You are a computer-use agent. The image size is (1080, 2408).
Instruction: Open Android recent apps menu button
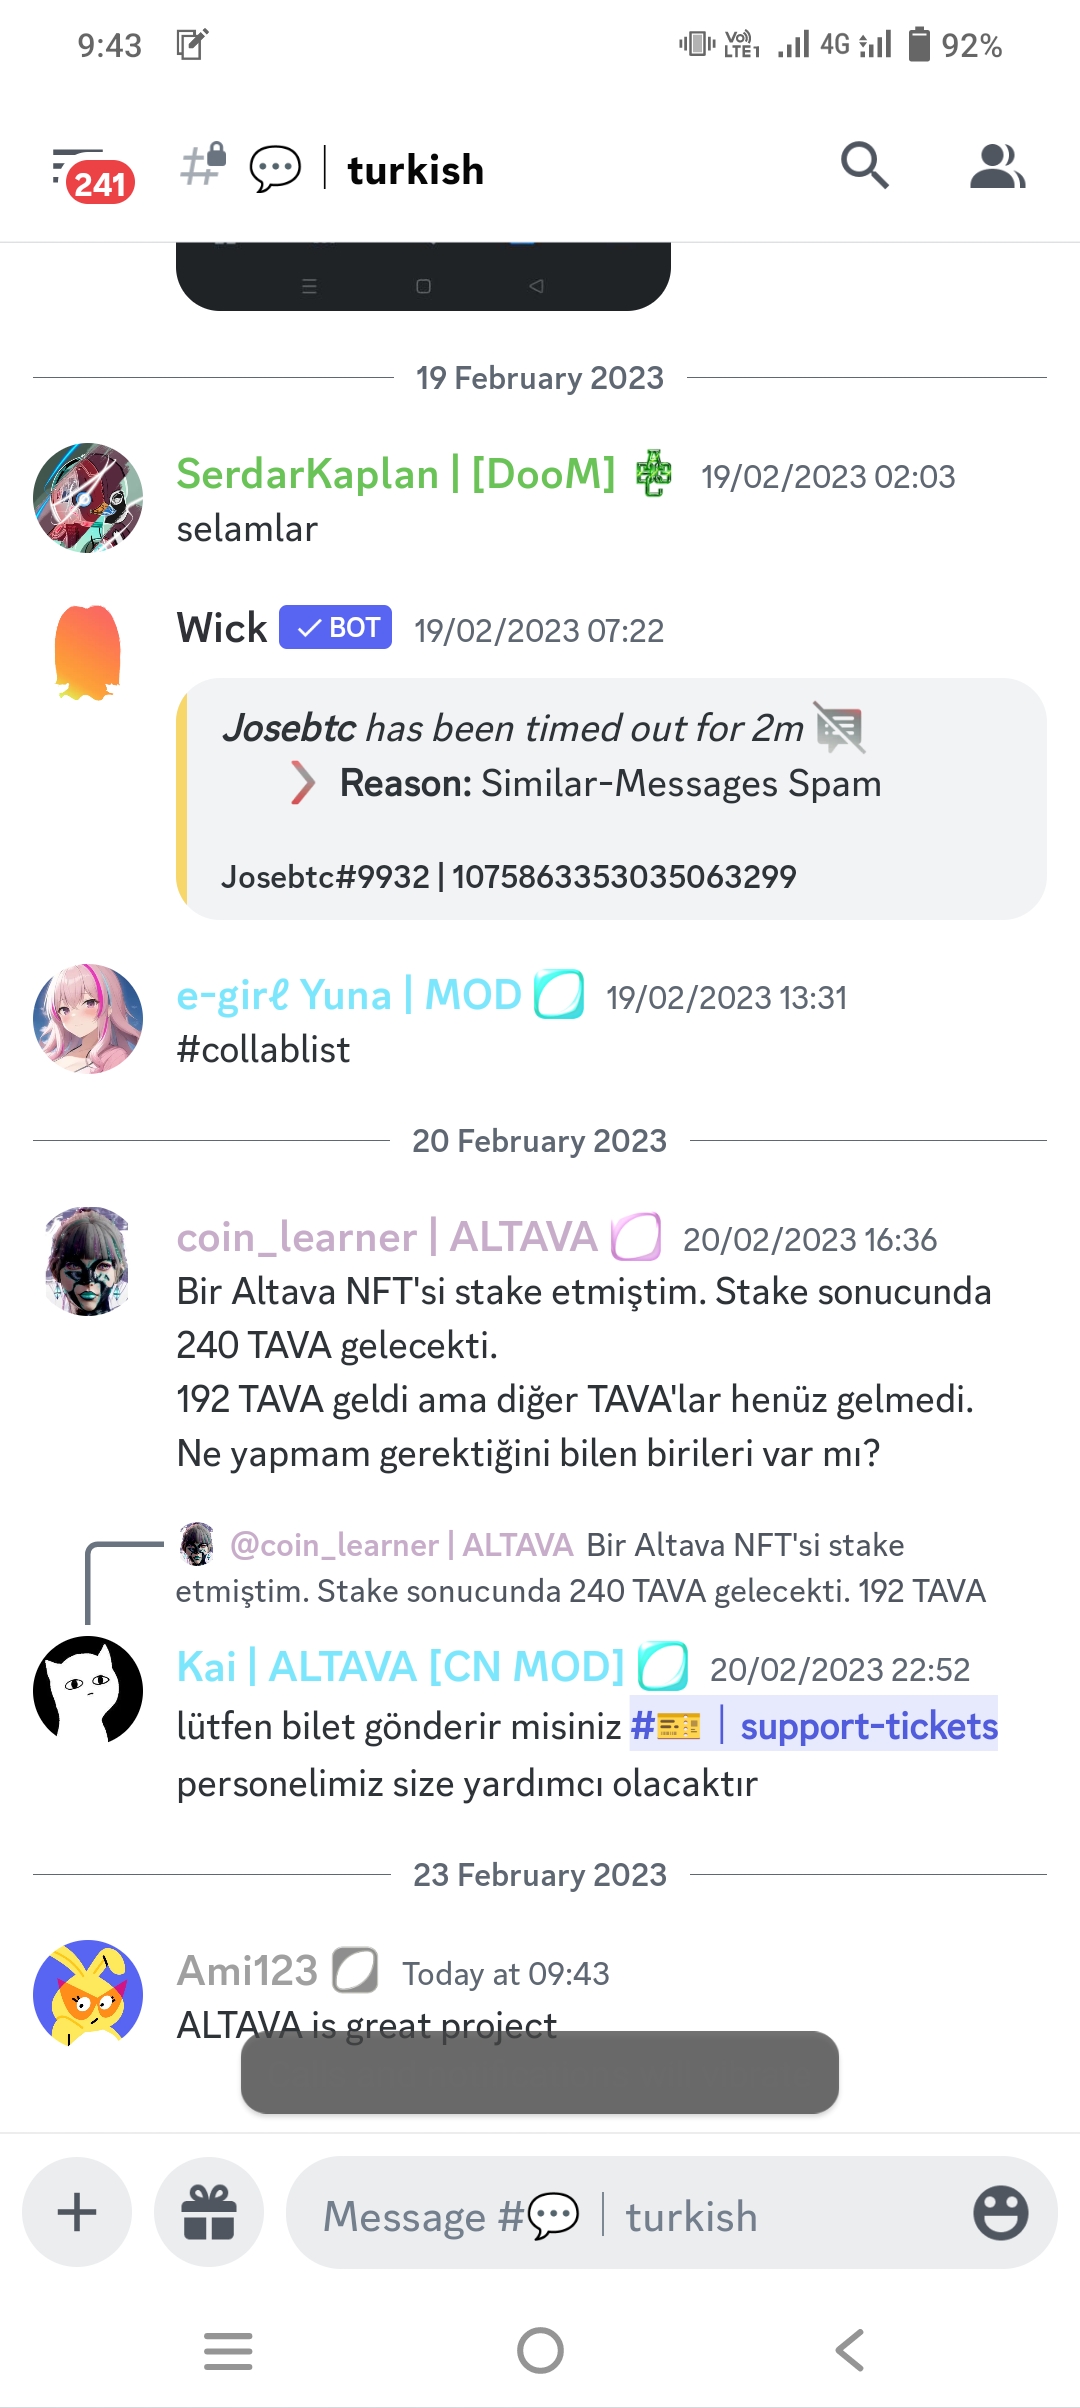tap(228, 2350)
